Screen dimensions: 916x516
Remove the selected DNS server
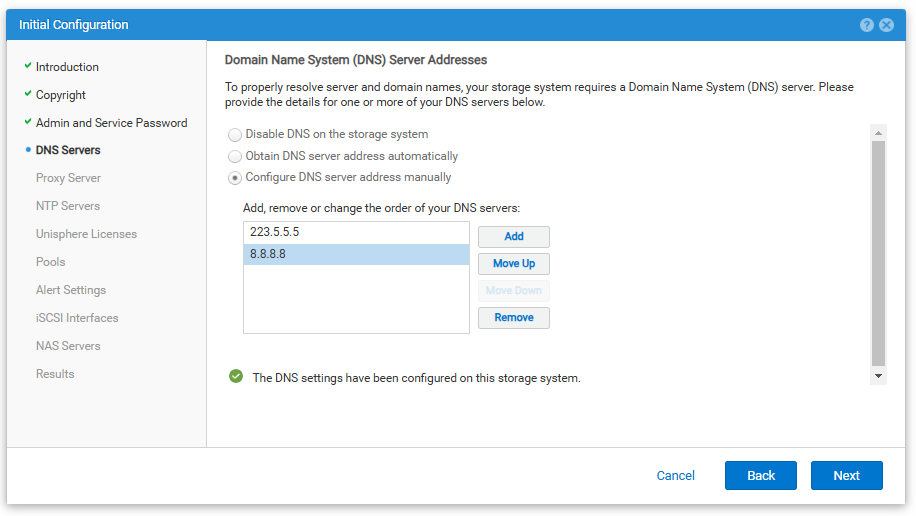[x=513, y=318]
